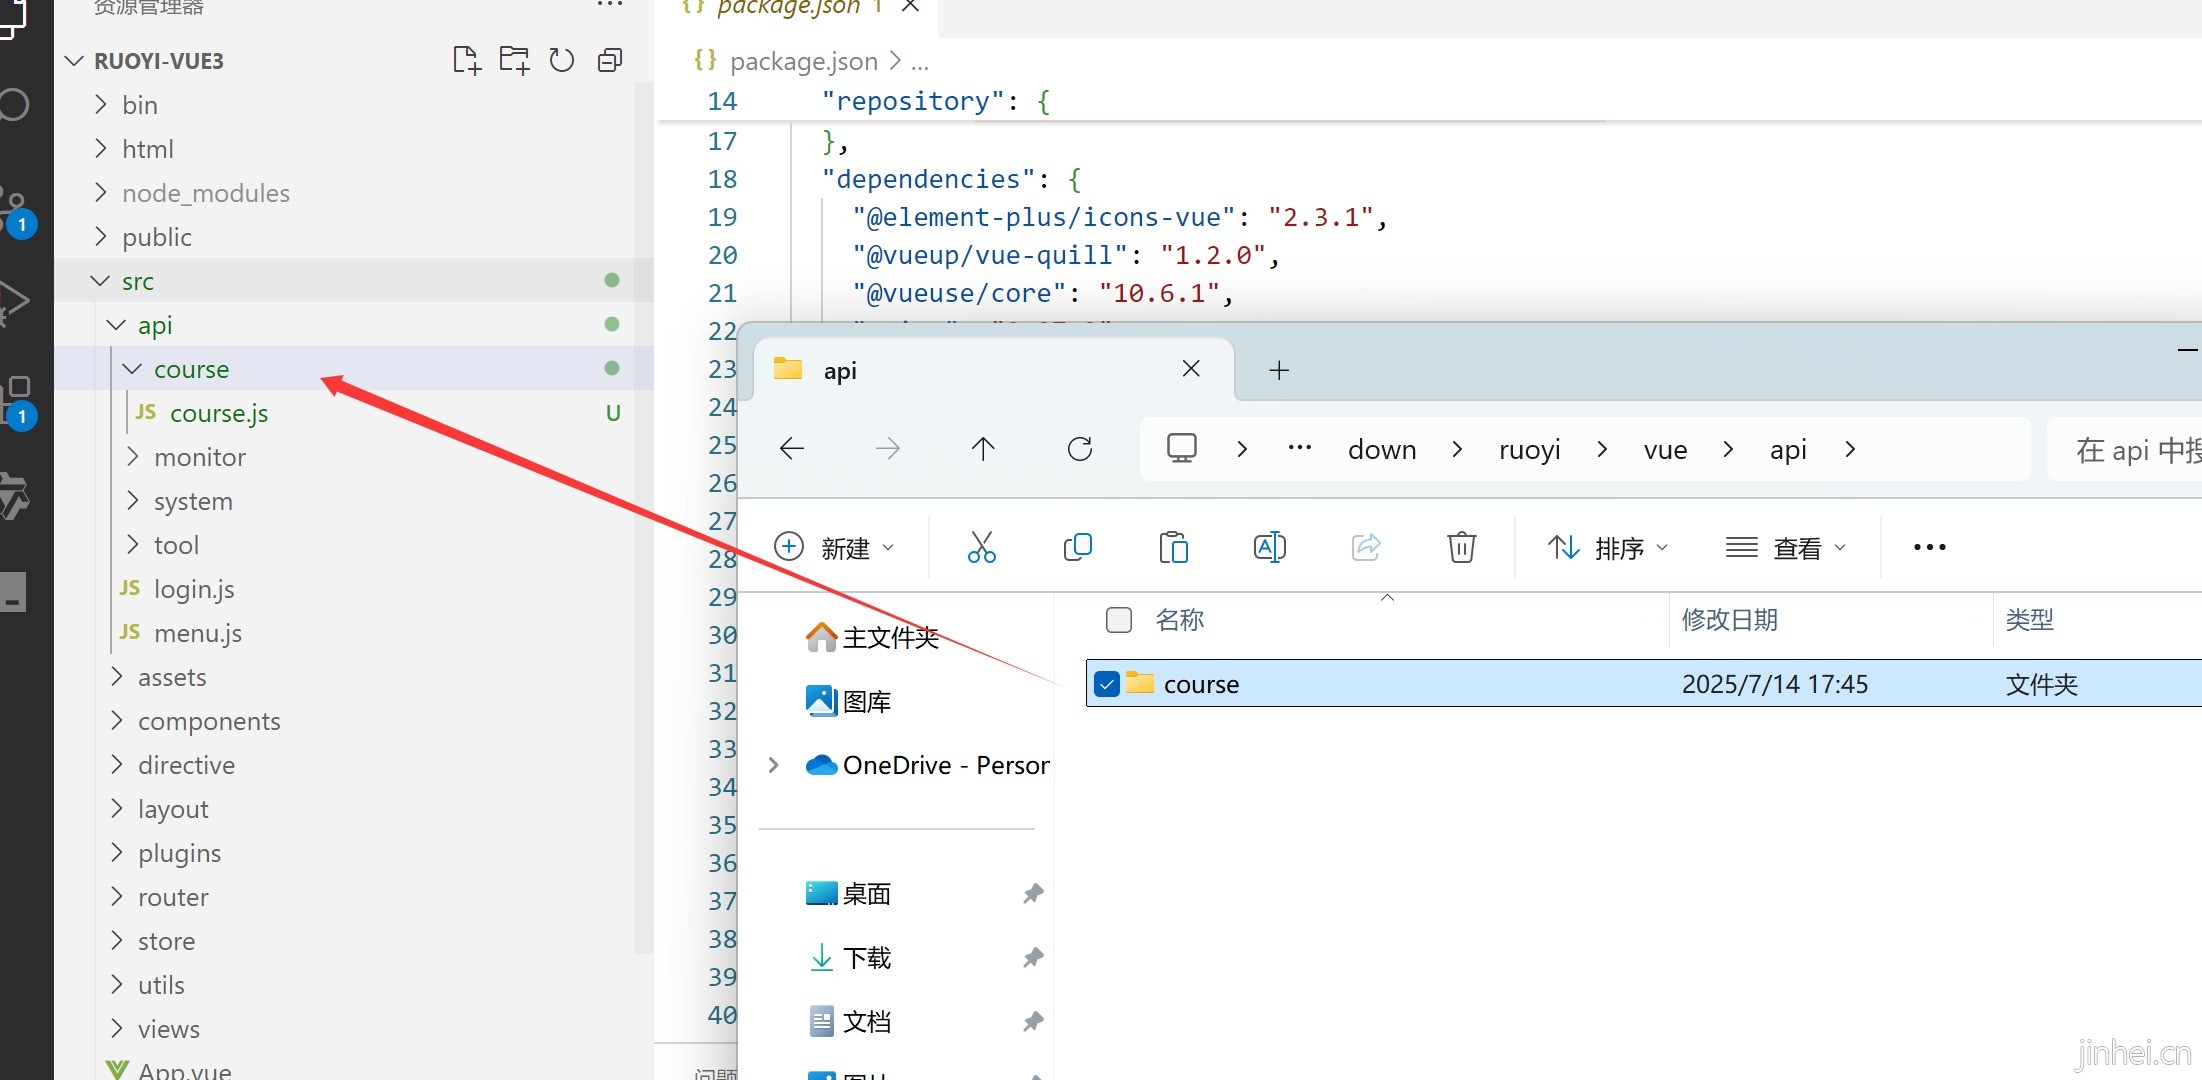Image resolution: width=2202 pixels, height=1080 pixels.
Task: Close the api tab in File Explorer
Action: [1191, 369]
